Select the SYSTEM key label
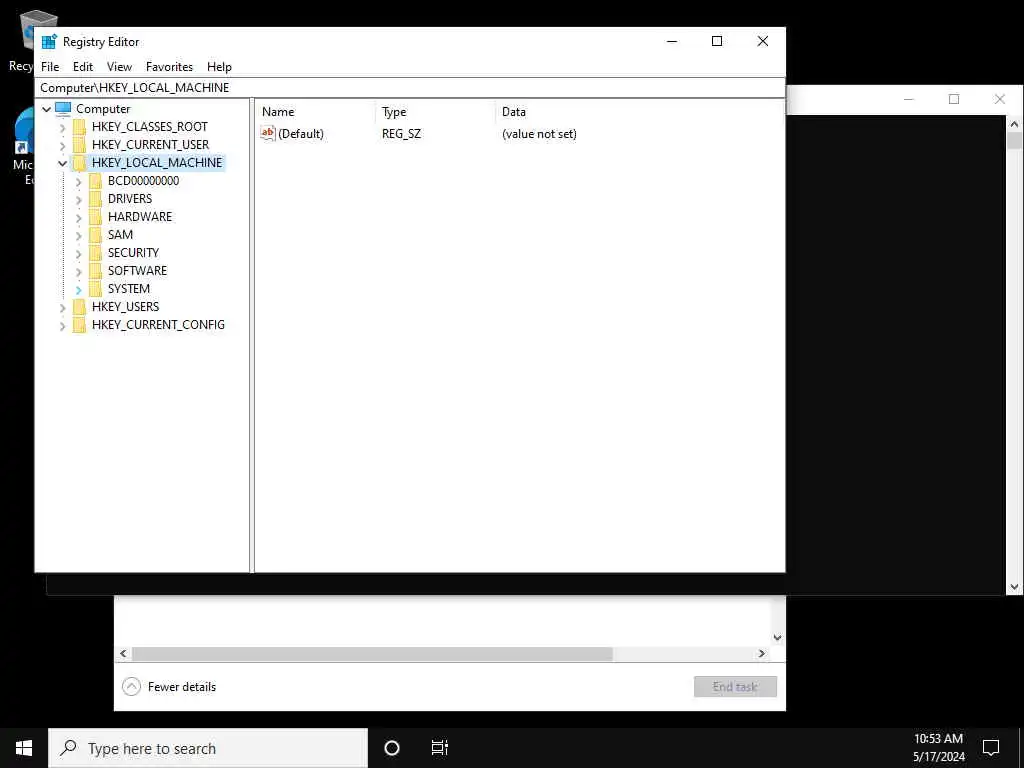1024x768 pixels. (129, 289)
